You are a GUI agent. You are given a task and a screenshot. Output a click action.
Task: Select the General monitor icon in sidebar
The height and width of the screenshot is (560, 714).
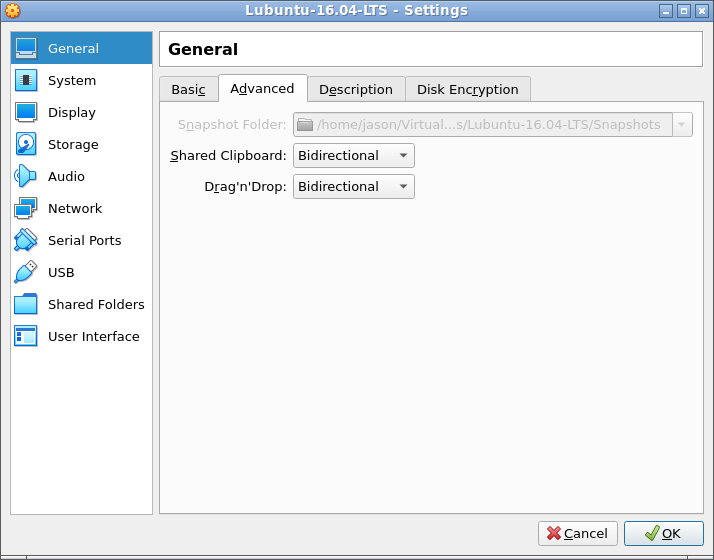26,48
